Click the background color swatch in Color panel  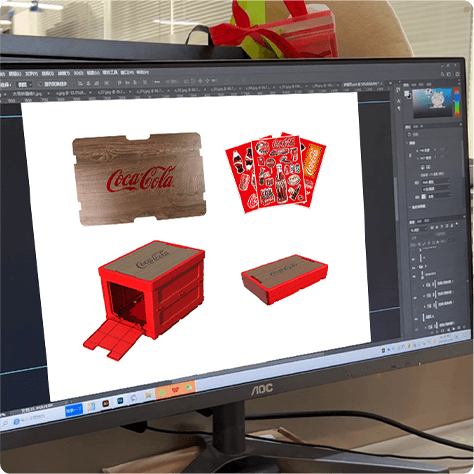point(410,97)
